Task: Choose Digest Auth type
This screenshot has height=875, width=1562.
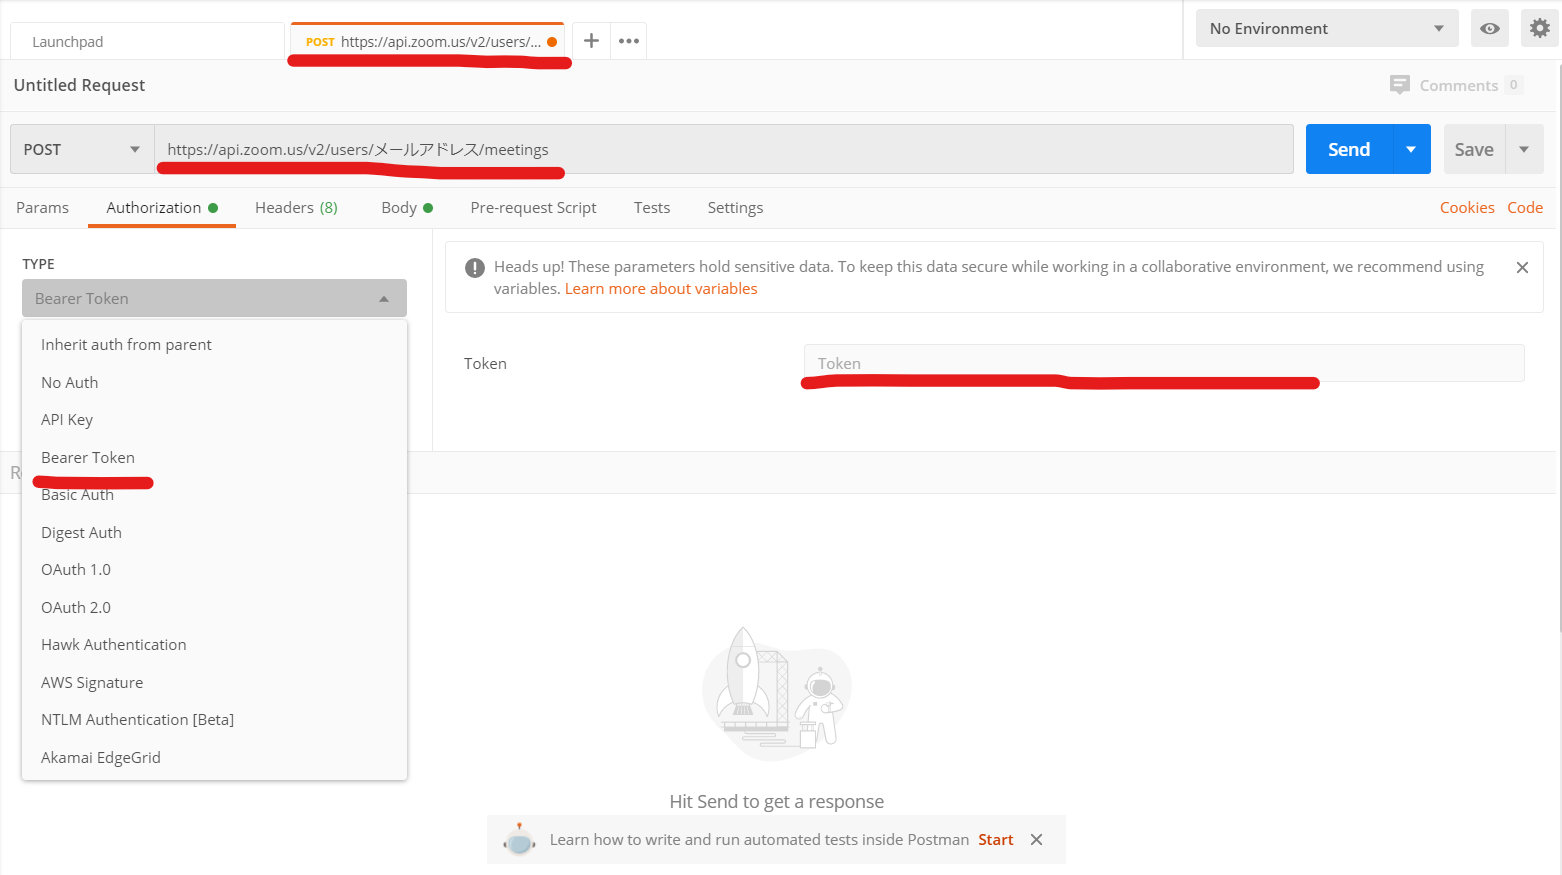Action: click(x=214, y=532)
